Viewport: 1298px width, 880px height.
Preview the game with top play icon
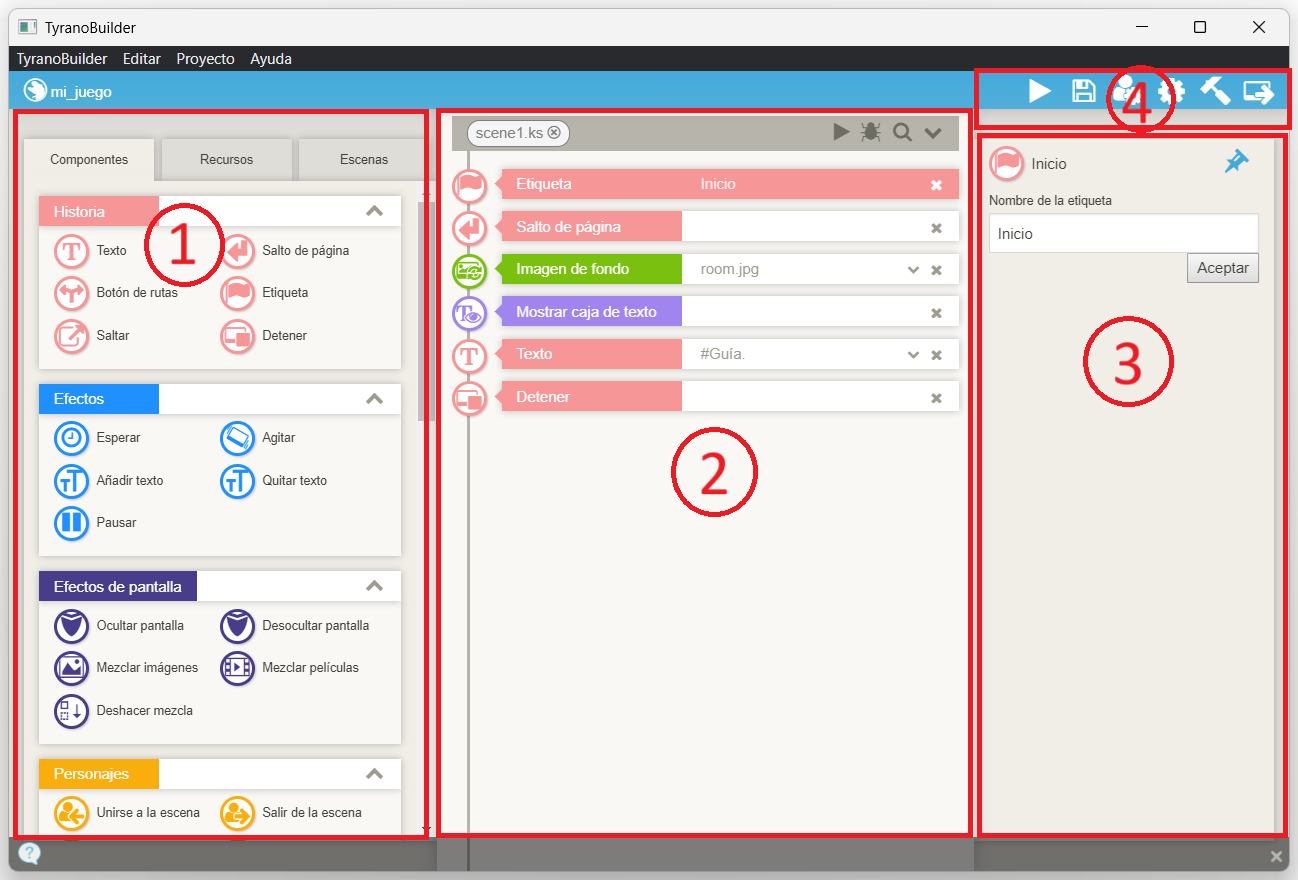coord(1040,92)
